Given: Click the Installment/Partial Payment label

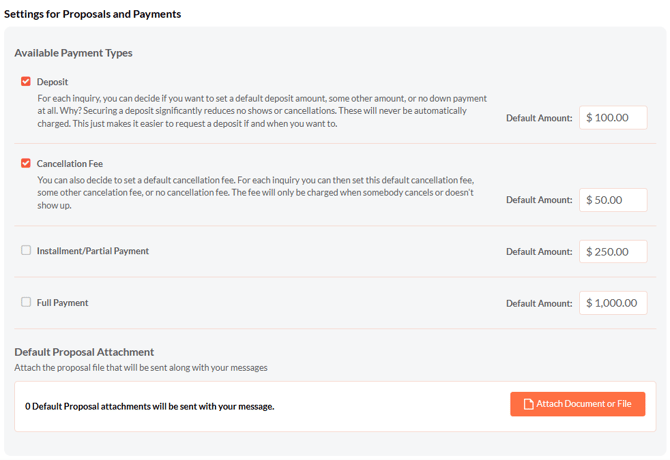Looking at the screenshot, I should [93, 251].
